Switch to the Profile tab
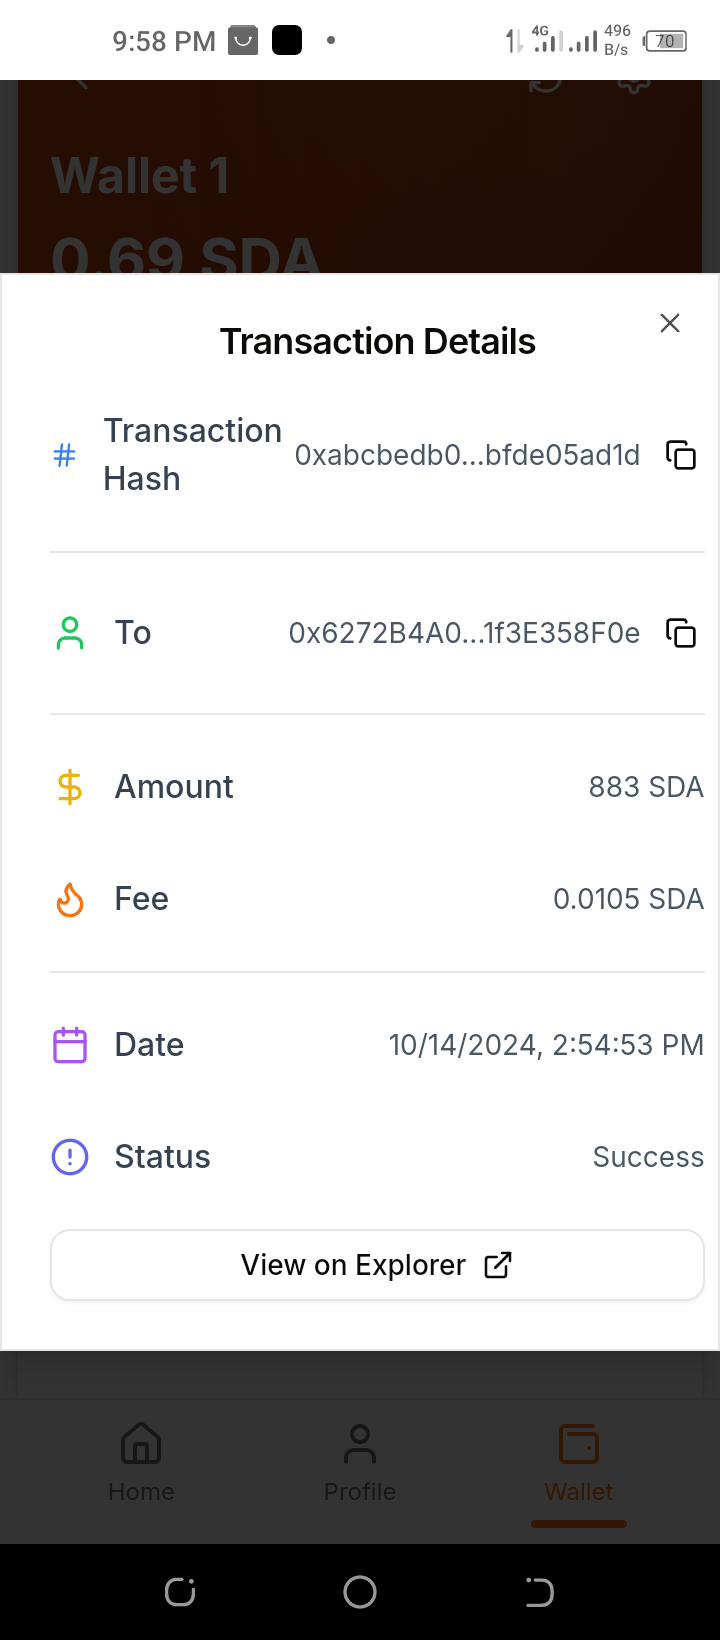Screen dimensions: 720x1640 point(360,1462)
